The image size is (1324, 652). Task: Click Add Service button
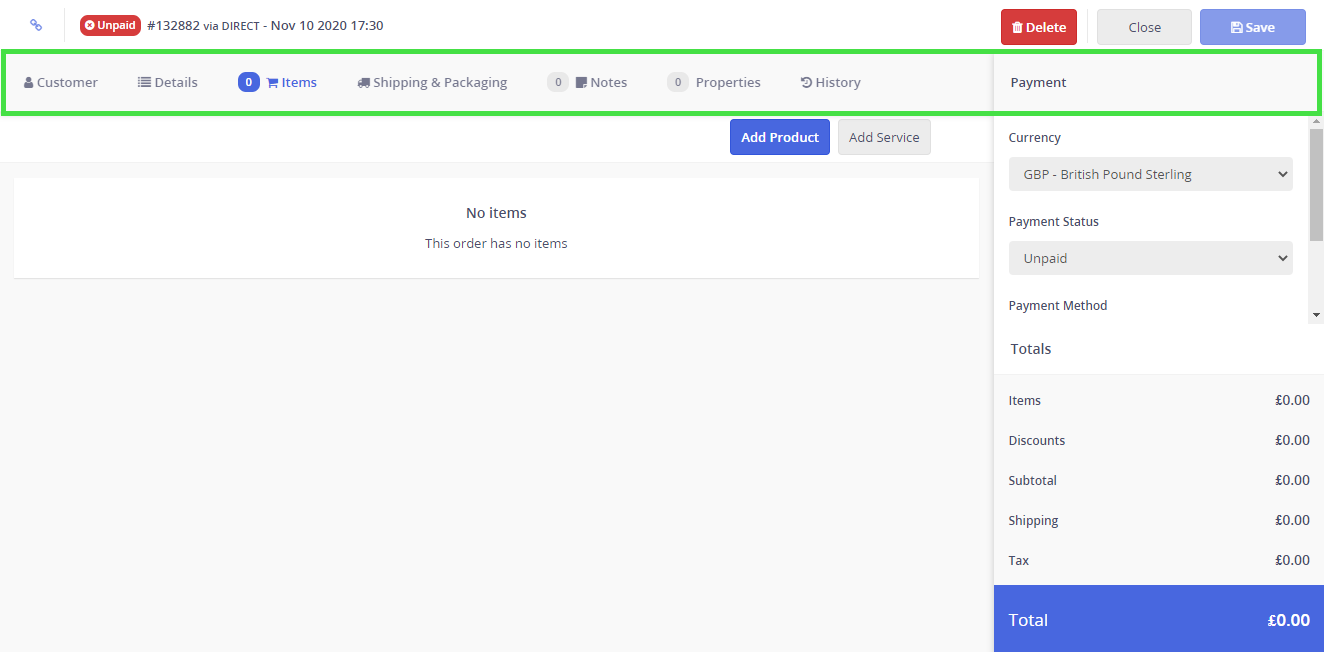tap(884, 137)
